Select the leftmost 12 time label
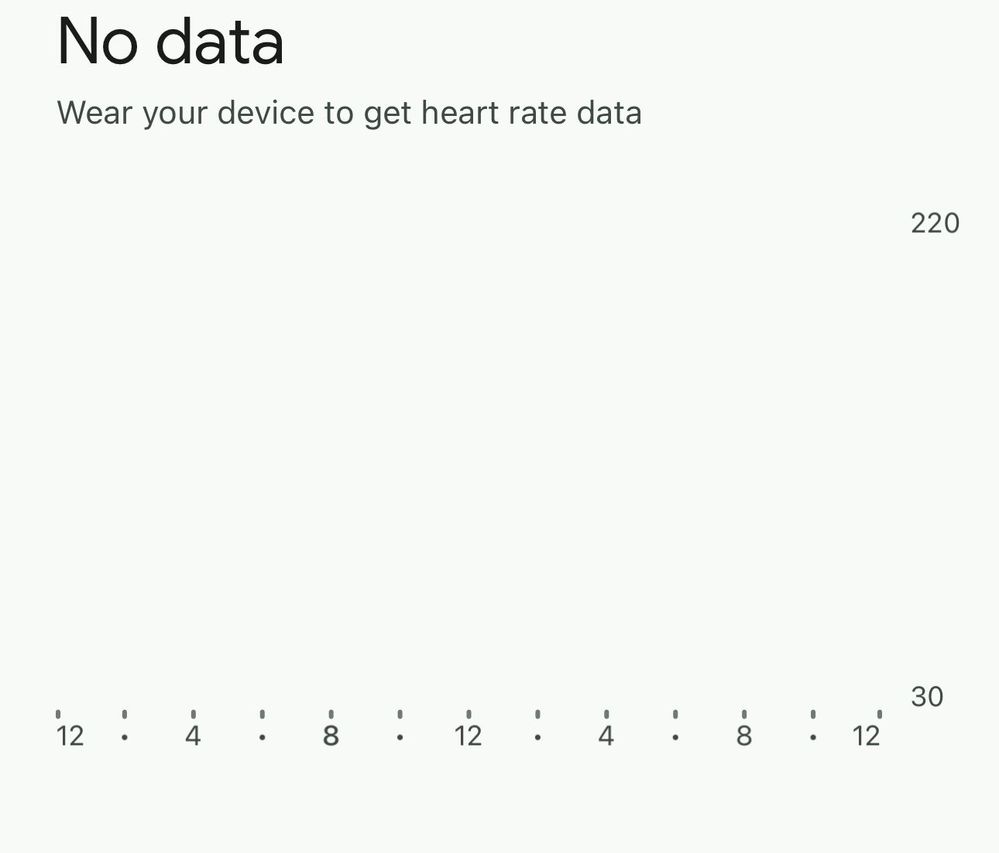Screen dimensions: 999x853 click(70, 736)
